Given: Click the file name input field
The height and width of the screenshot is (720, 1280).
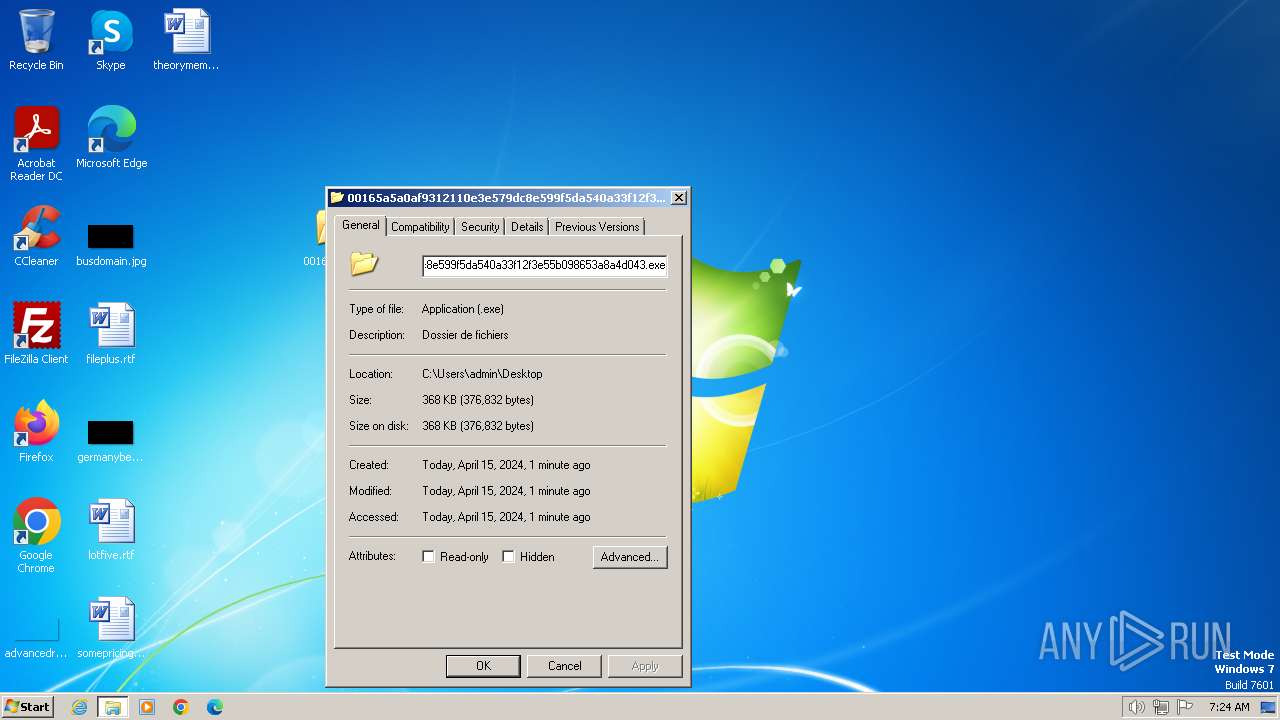Looking at the screenshot, I should (x=544, y=265).
